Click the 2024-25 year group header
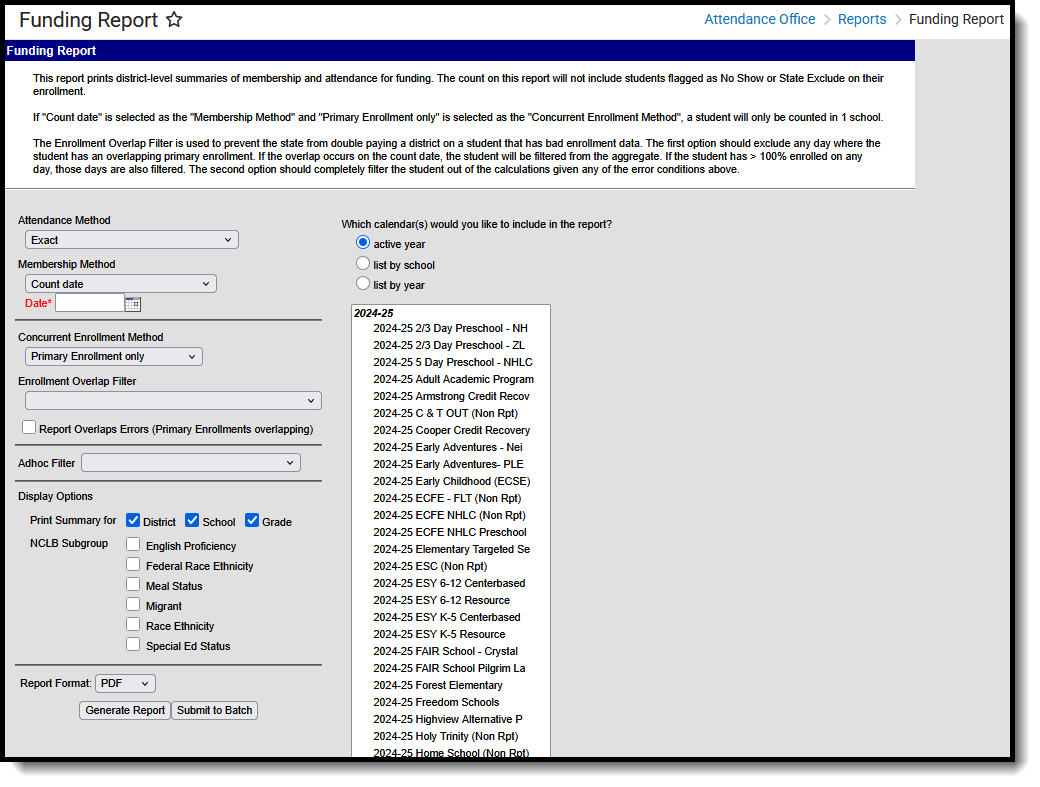 point(373,313)
